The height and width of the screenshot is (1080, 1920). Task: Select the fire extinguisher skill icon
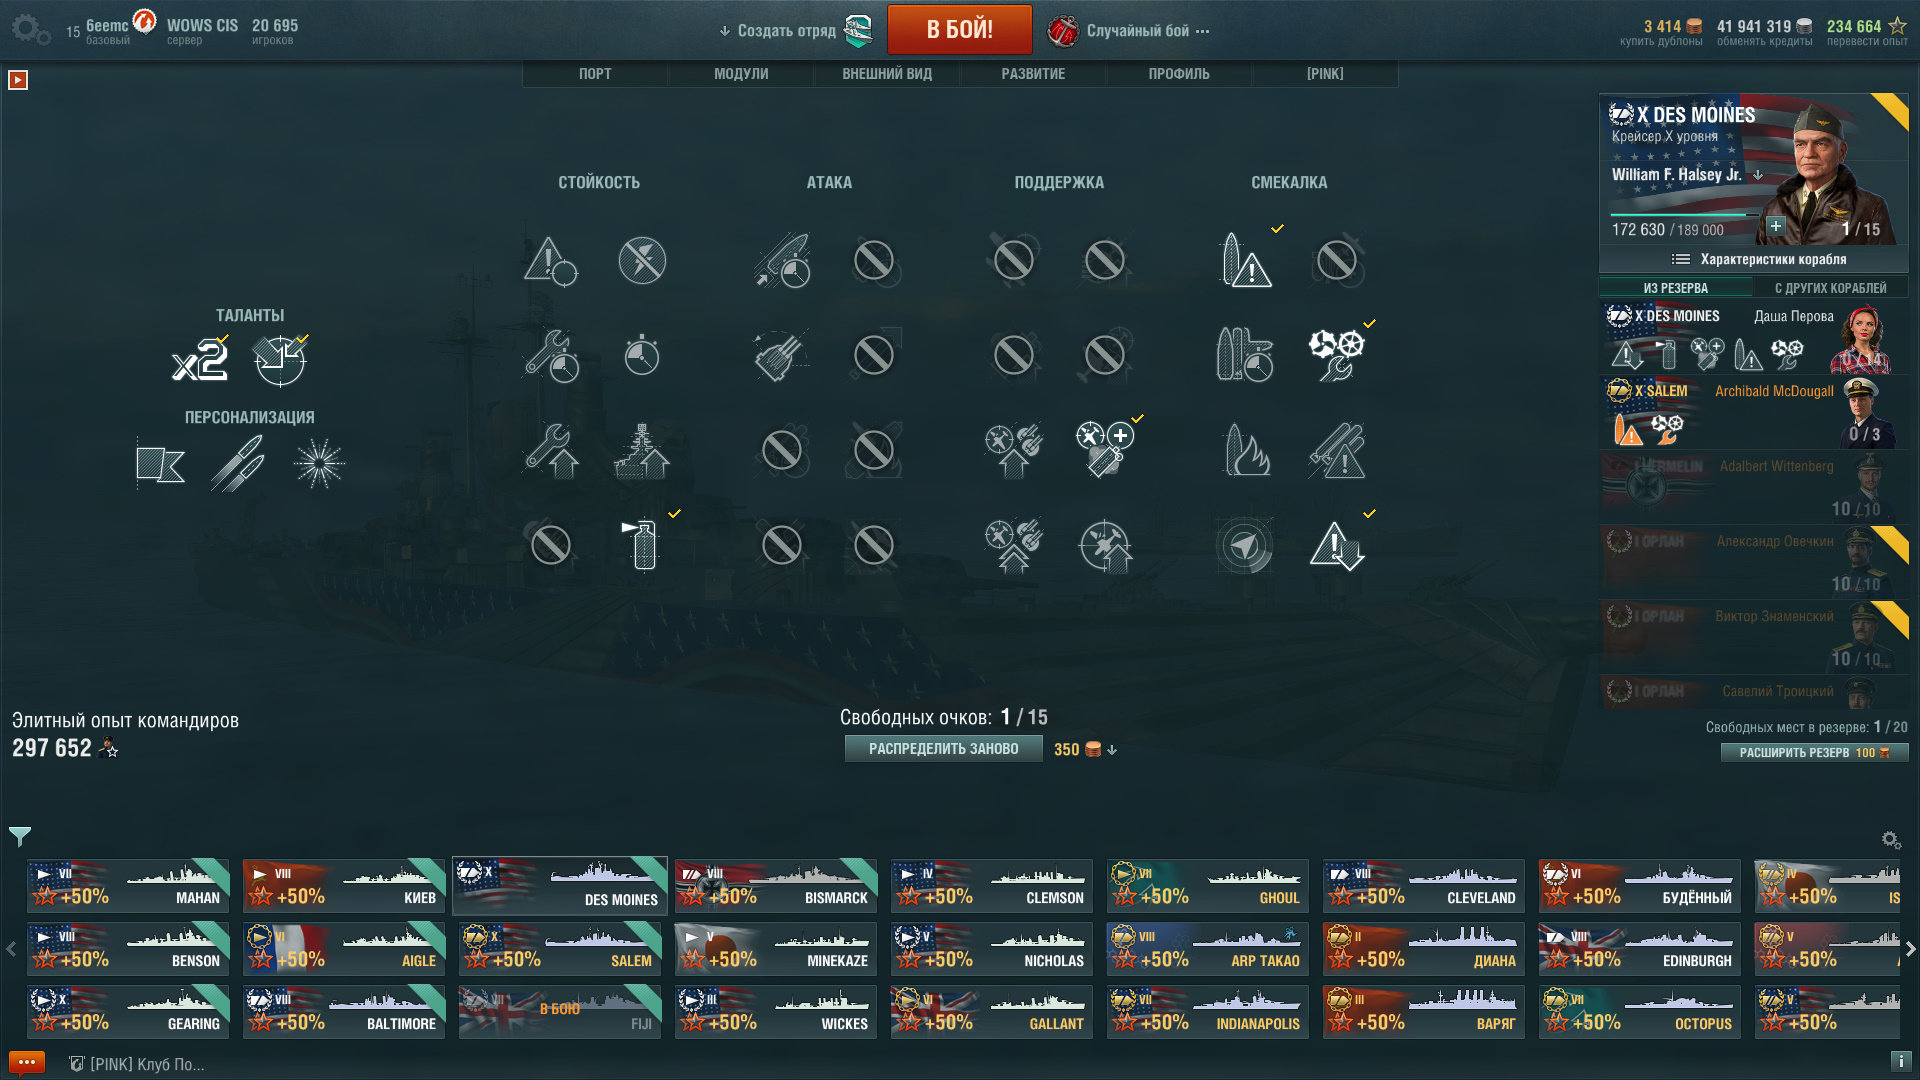click(x=643, y=544)
